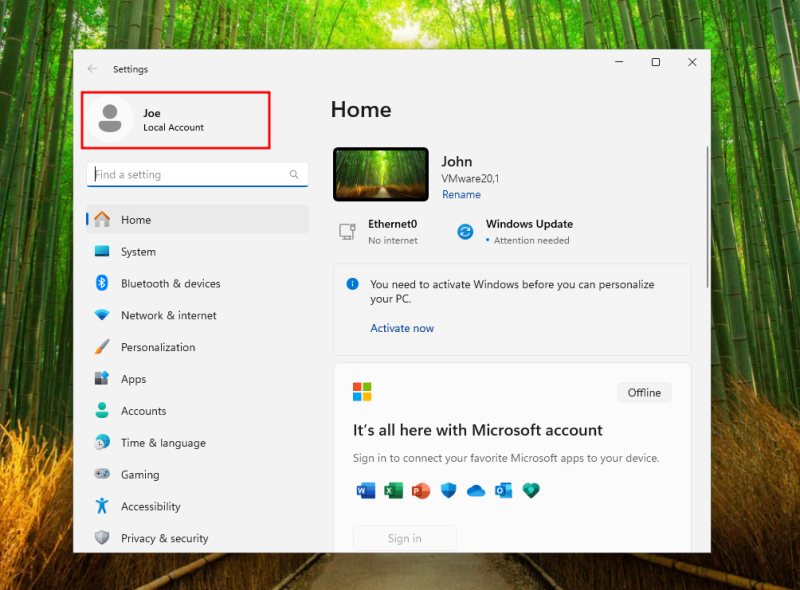Click the Offline status badge
The height and width of the screenshot is (590, 800).
point(644,393)
